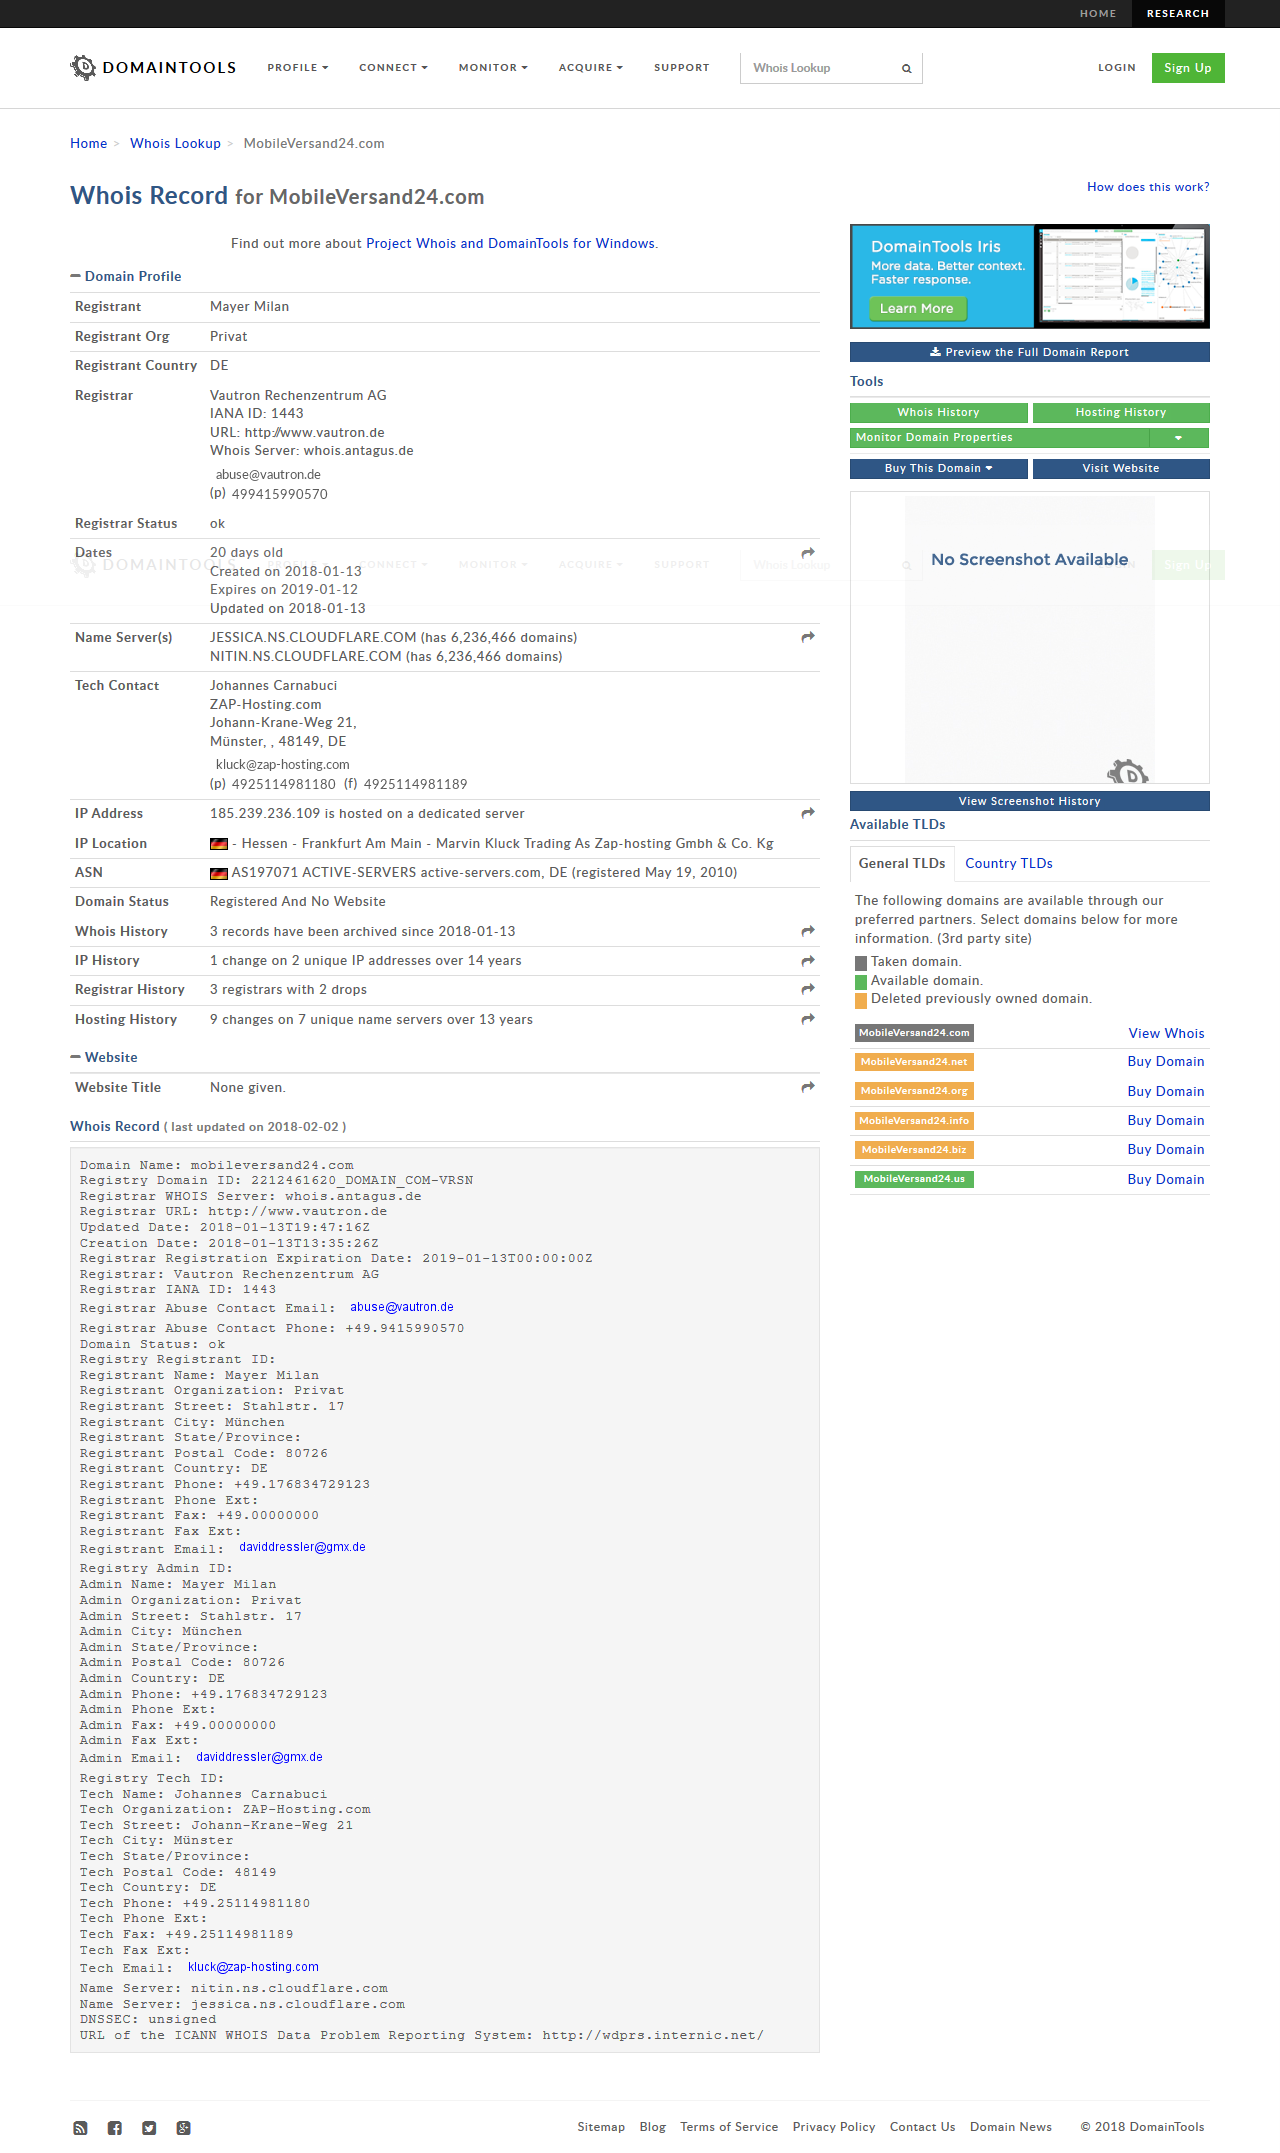Click Buy Domain for MobileVersand24.org
The image size is (1280, 2153).
[x=1166, y=1091]
